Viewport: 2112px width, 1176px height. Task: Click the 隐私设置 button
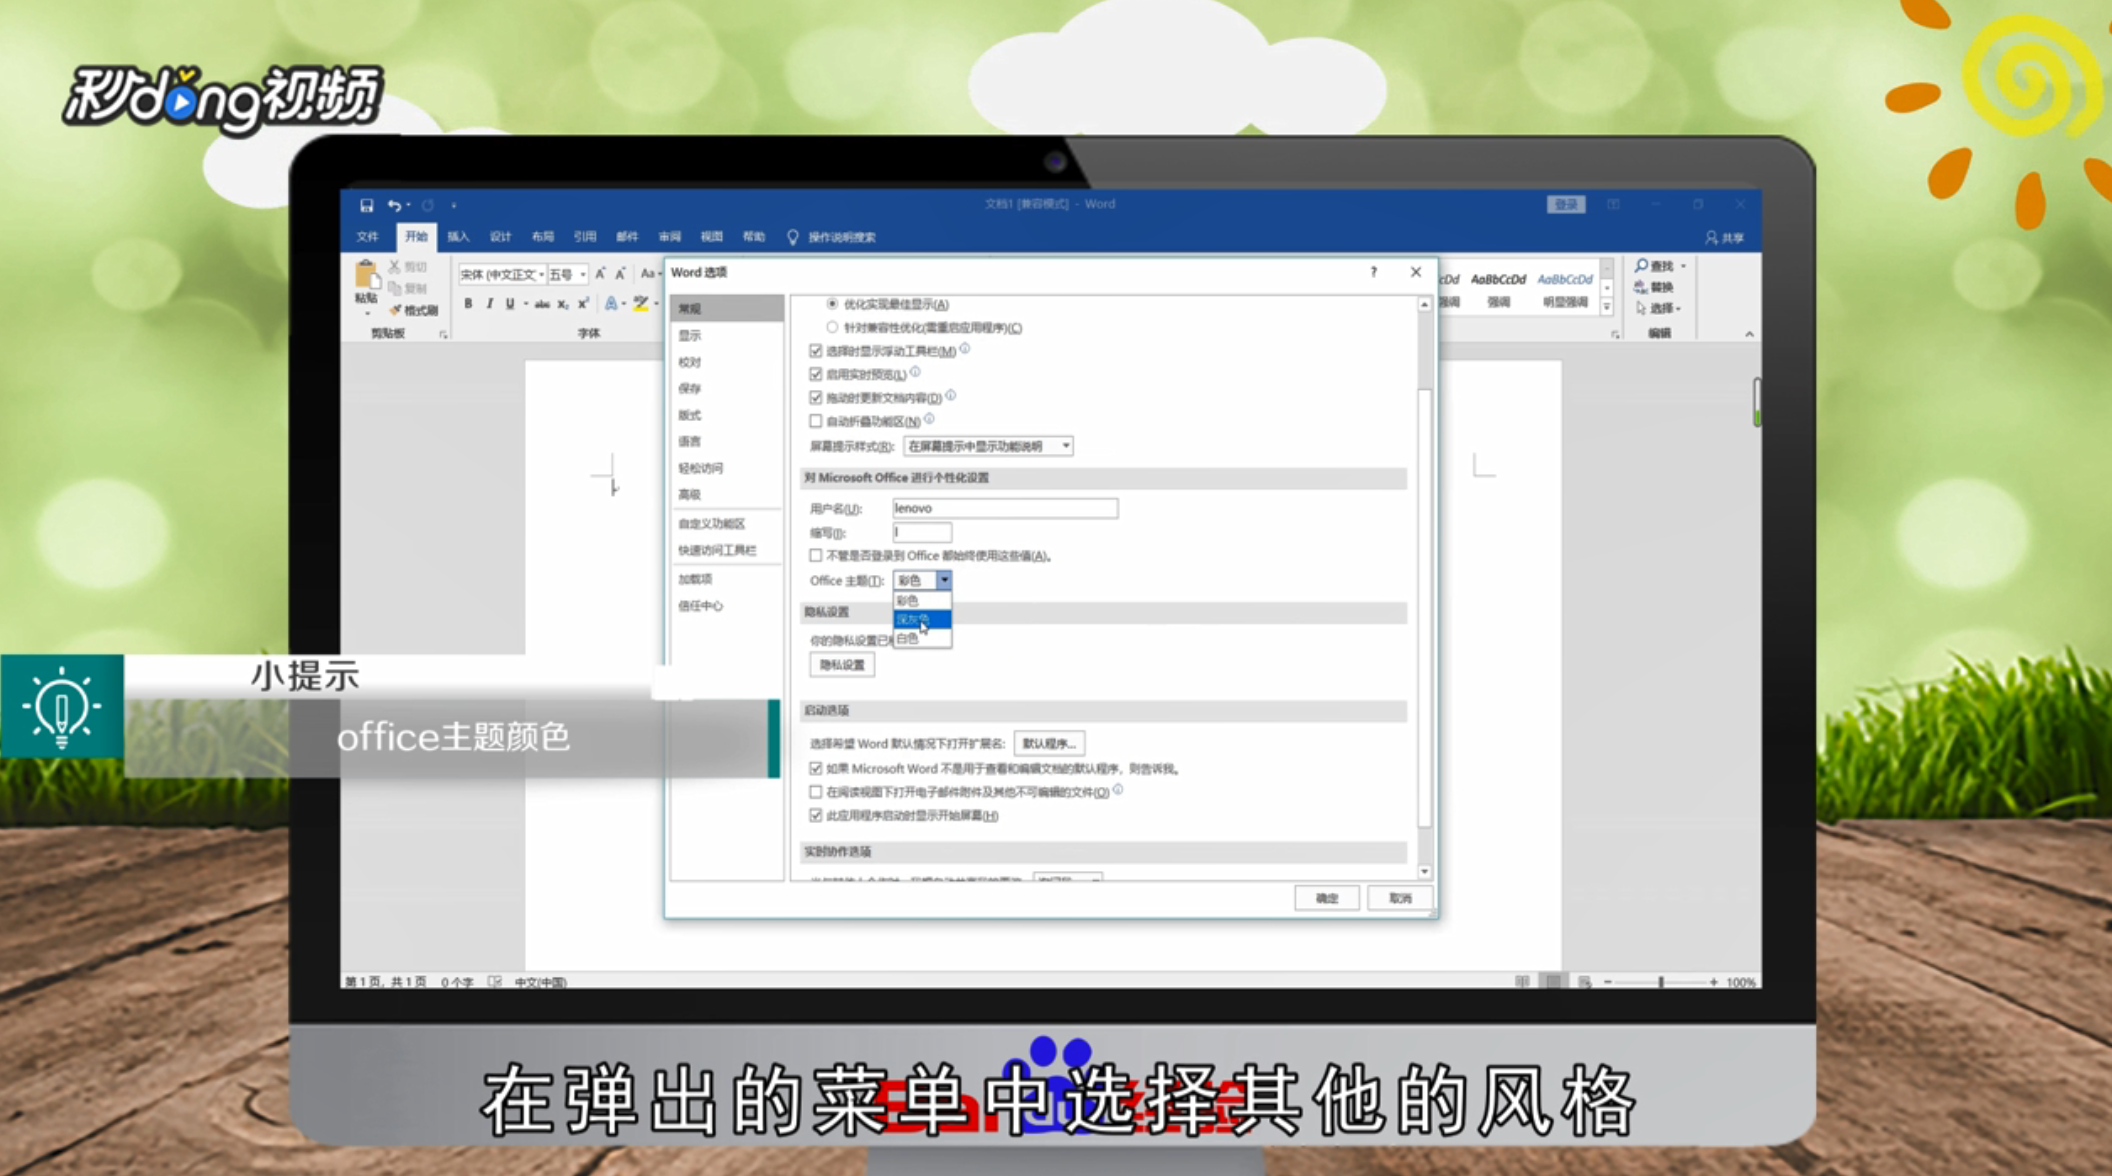842,665
